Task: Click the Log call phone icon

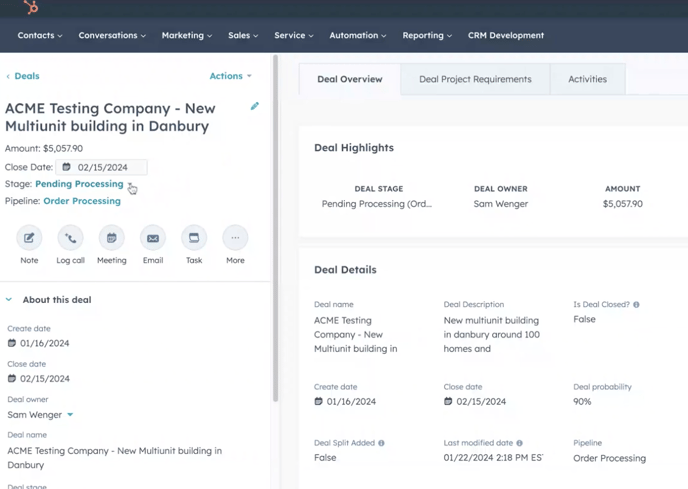Action: click(x=70, y=238)
